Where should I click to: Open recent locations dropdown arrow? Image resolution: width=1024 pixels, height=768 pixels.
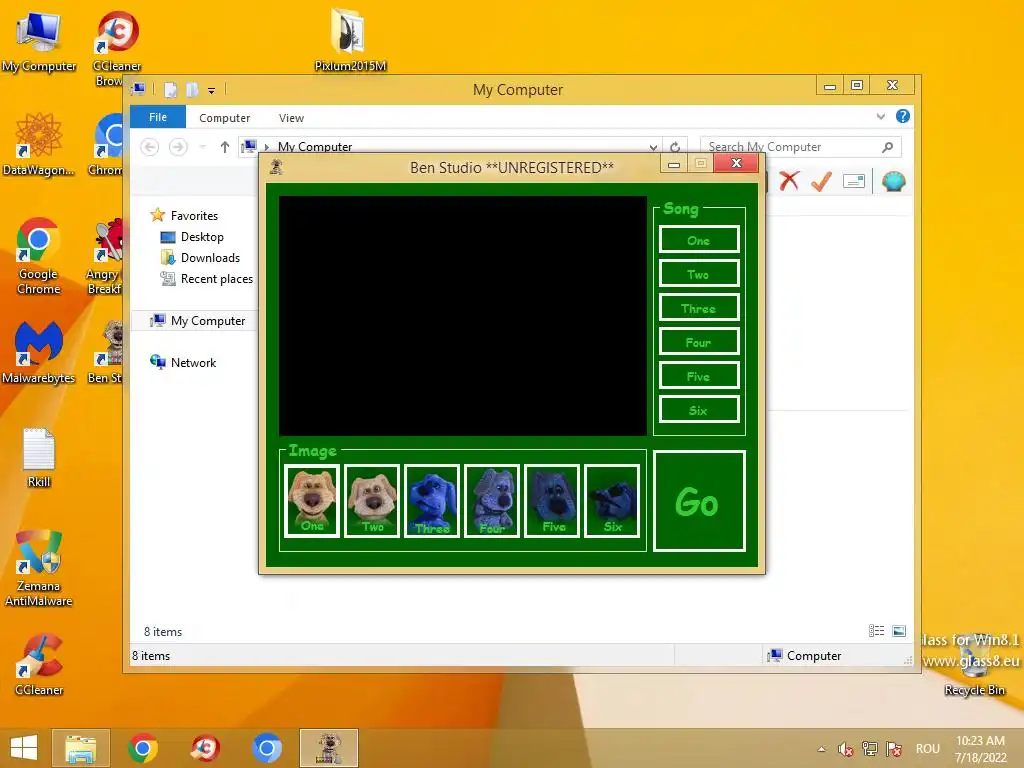pyautogui.click(x=203, y=147)
